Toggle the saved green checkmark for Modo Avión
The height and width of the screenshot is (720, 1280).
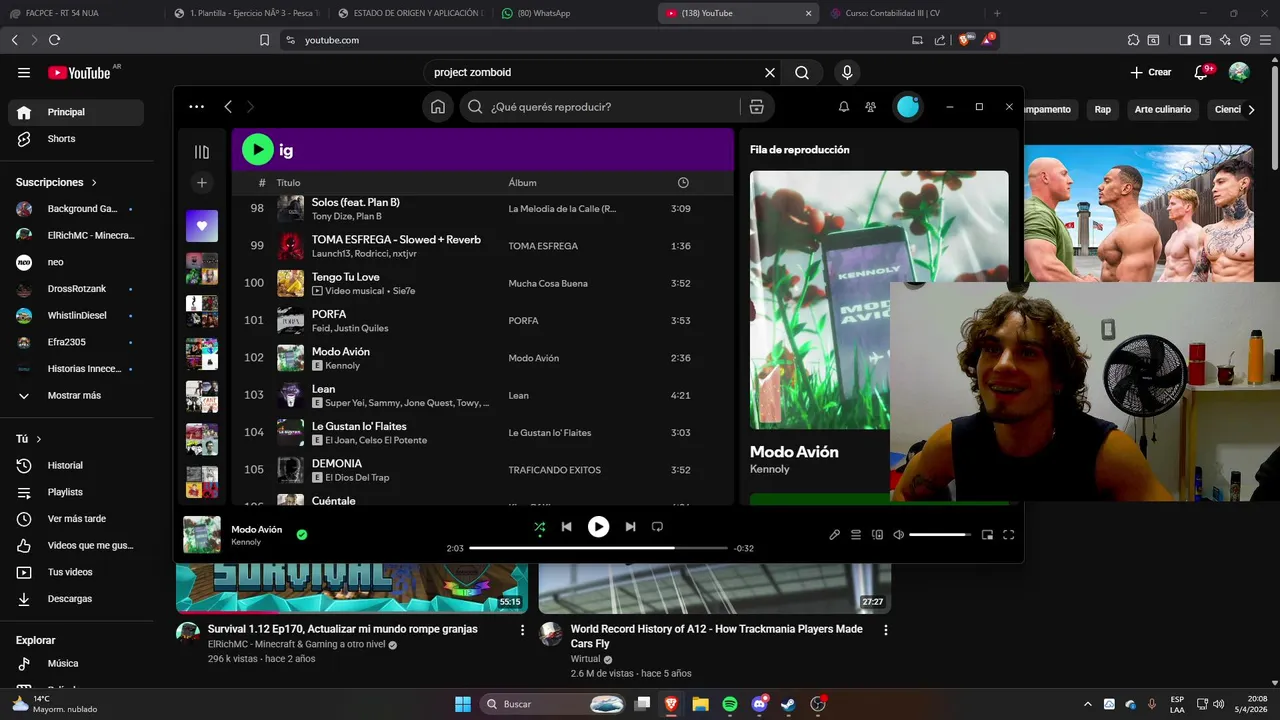pos(302,535)
